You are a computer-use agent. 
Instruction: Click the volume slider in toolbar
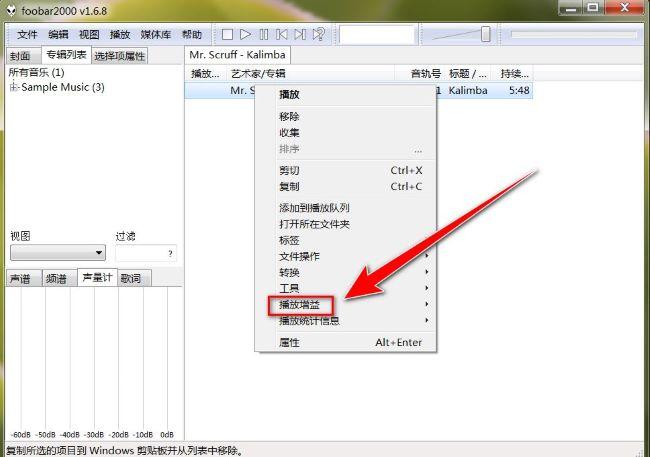click(x=464, y=35)
